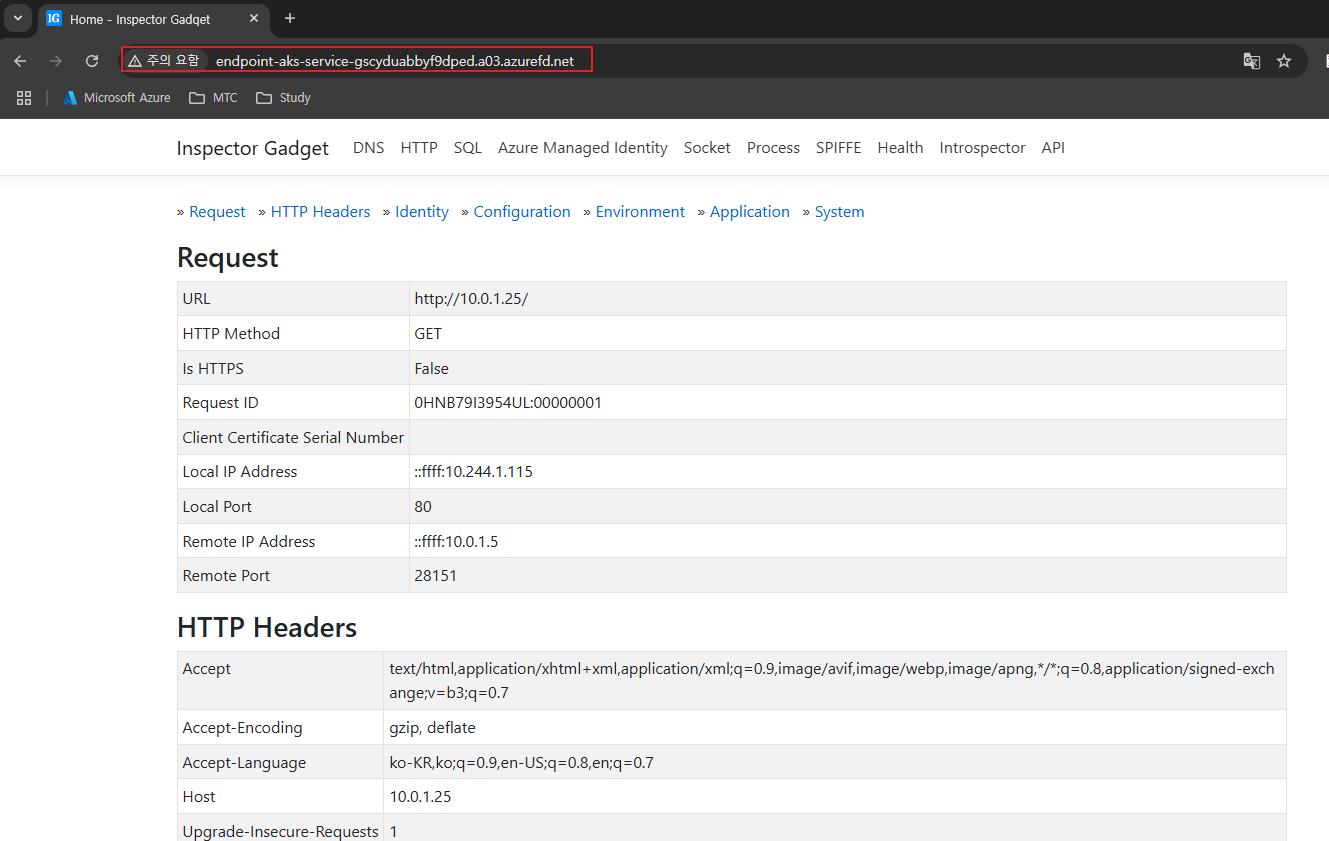Viewport: 1329px width, 841px height.
Task: Click the Remote Port value 28151
Action: click(436, 576)
